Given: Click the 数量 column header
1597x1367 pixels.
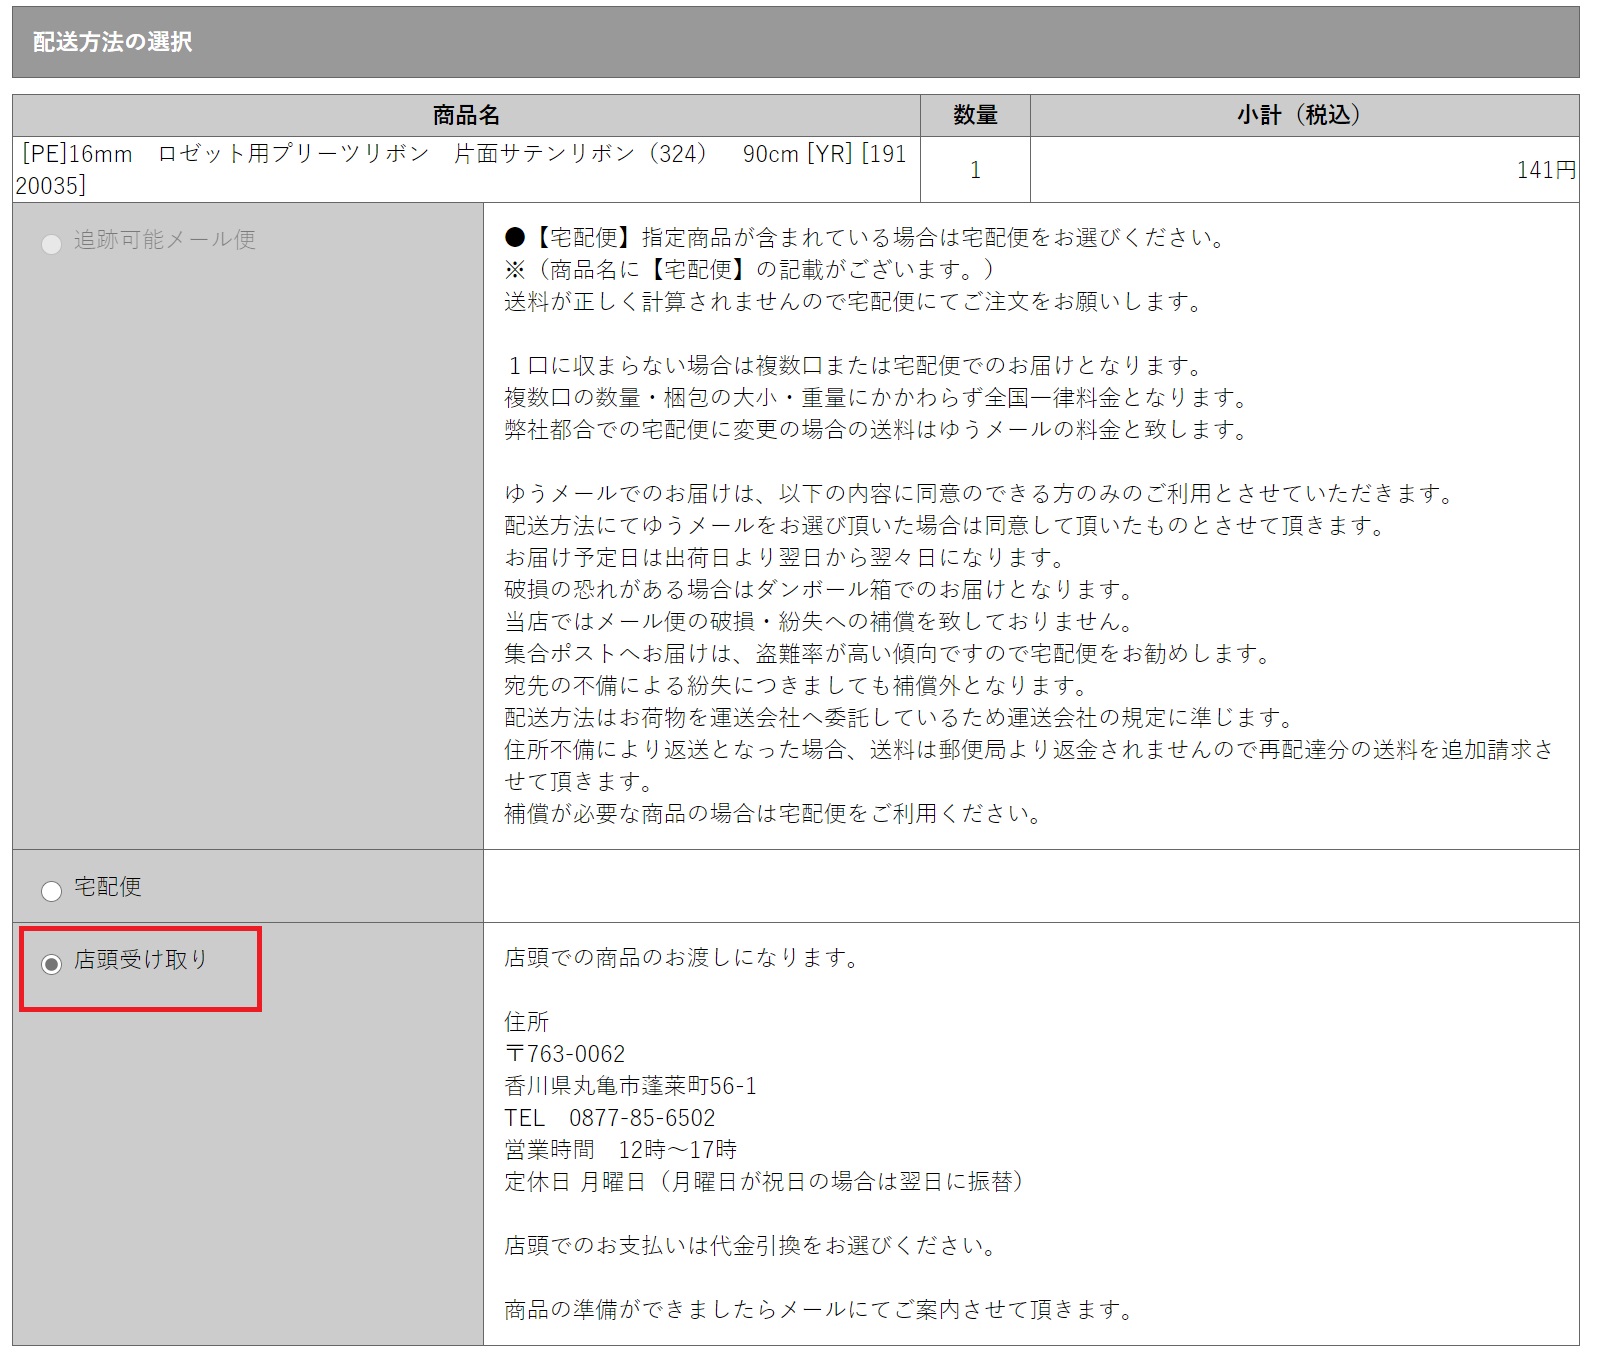Looking at the screenshot, I should tap(975, 115).
